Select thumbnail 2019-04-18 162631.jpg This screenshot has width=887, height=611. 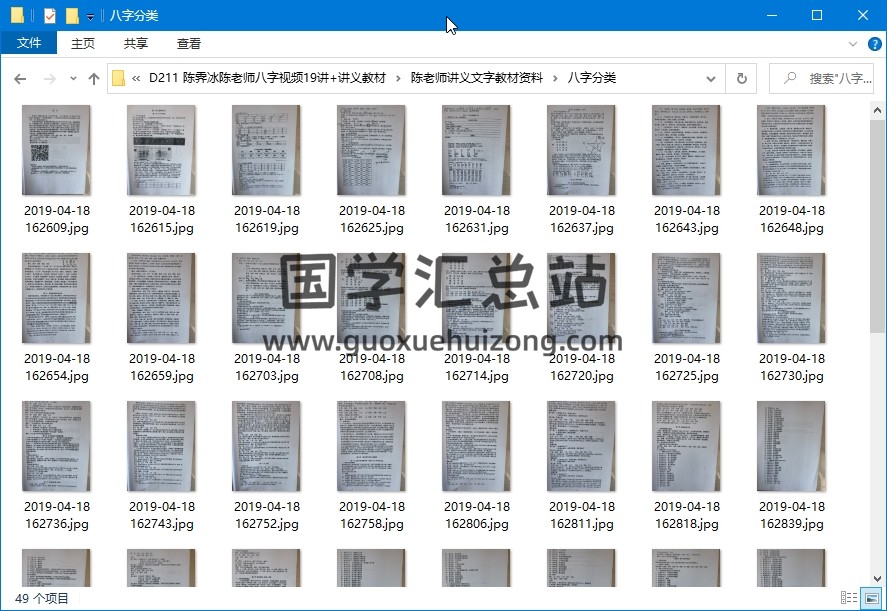click(x=476, y=150)
